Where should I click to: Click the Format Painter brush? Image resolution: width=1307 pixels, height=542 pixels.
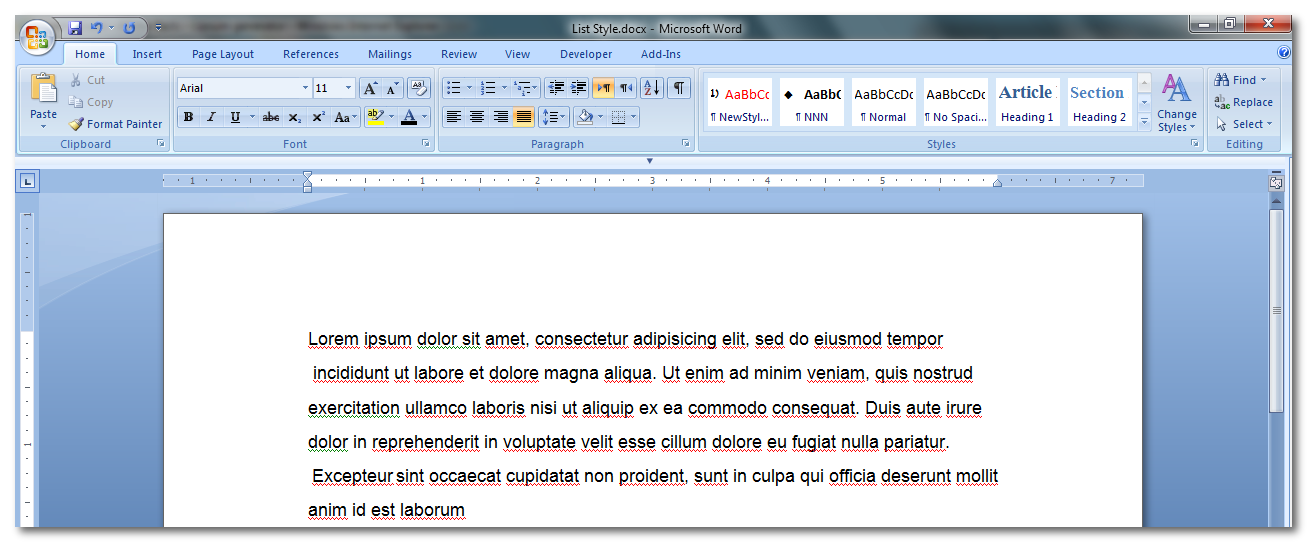tap(77, 124)
